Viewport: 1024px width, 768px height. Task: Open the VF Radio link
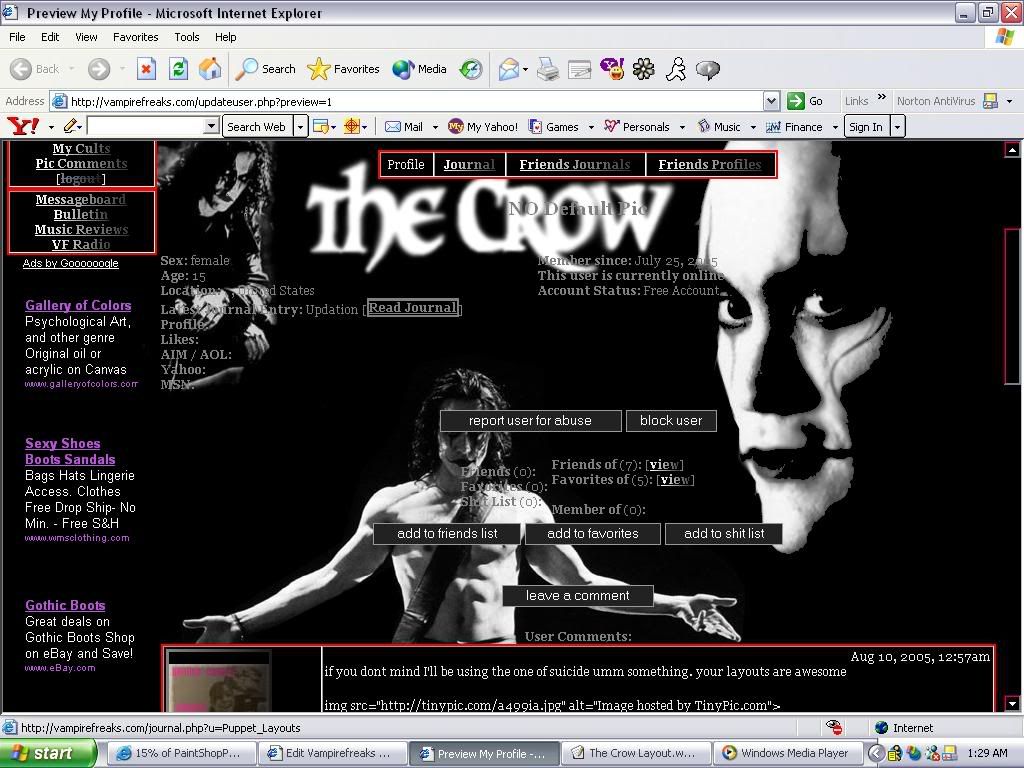click(x=81, y=244)
